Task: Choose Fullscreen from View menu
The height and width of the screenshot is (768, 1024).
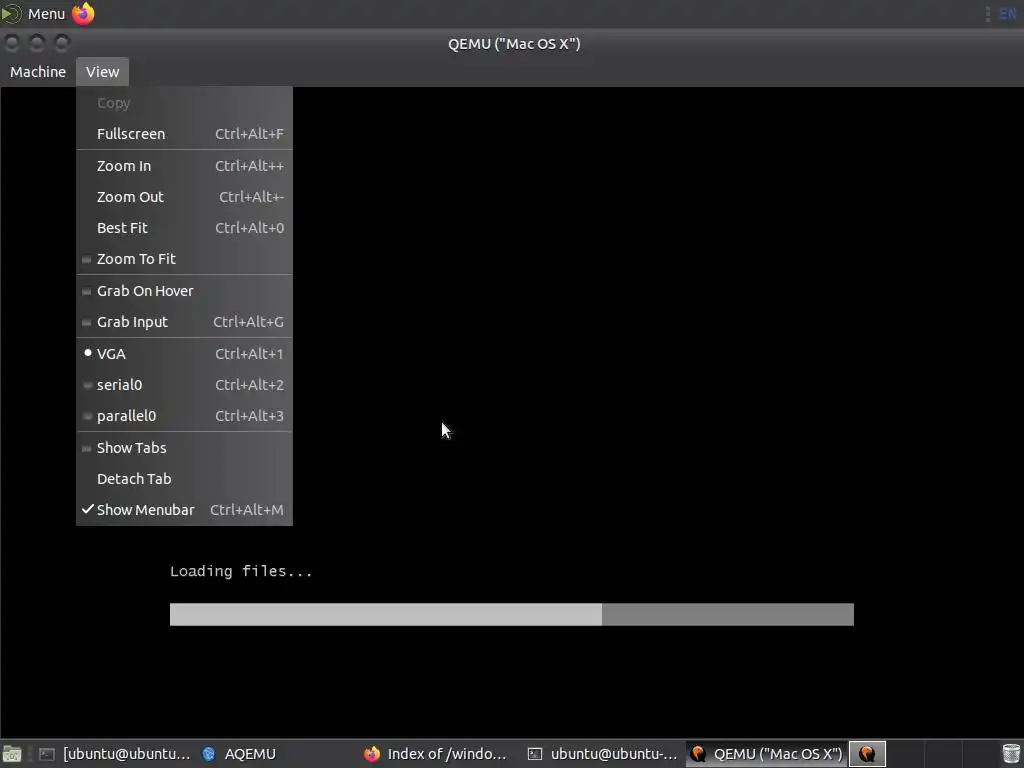Action: coord(184,134)
